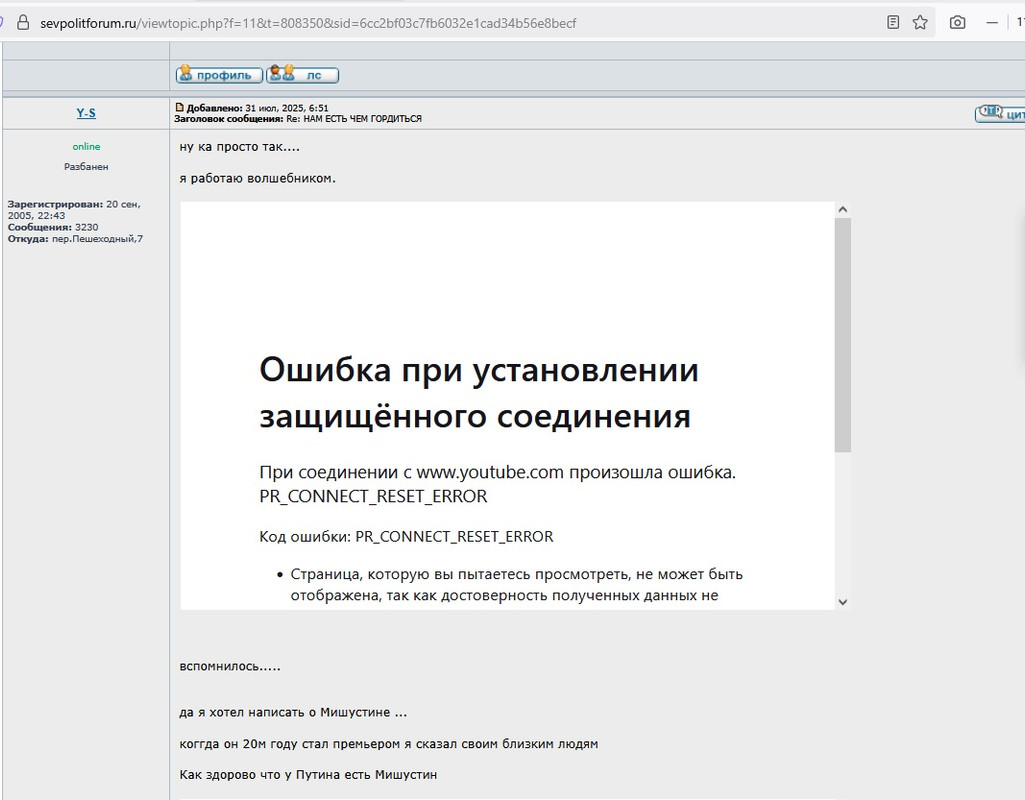Click 'Как здорово что у Путина' line
Screen dimensions: 1025x800
pyautogui.click(x=308, y=775)
